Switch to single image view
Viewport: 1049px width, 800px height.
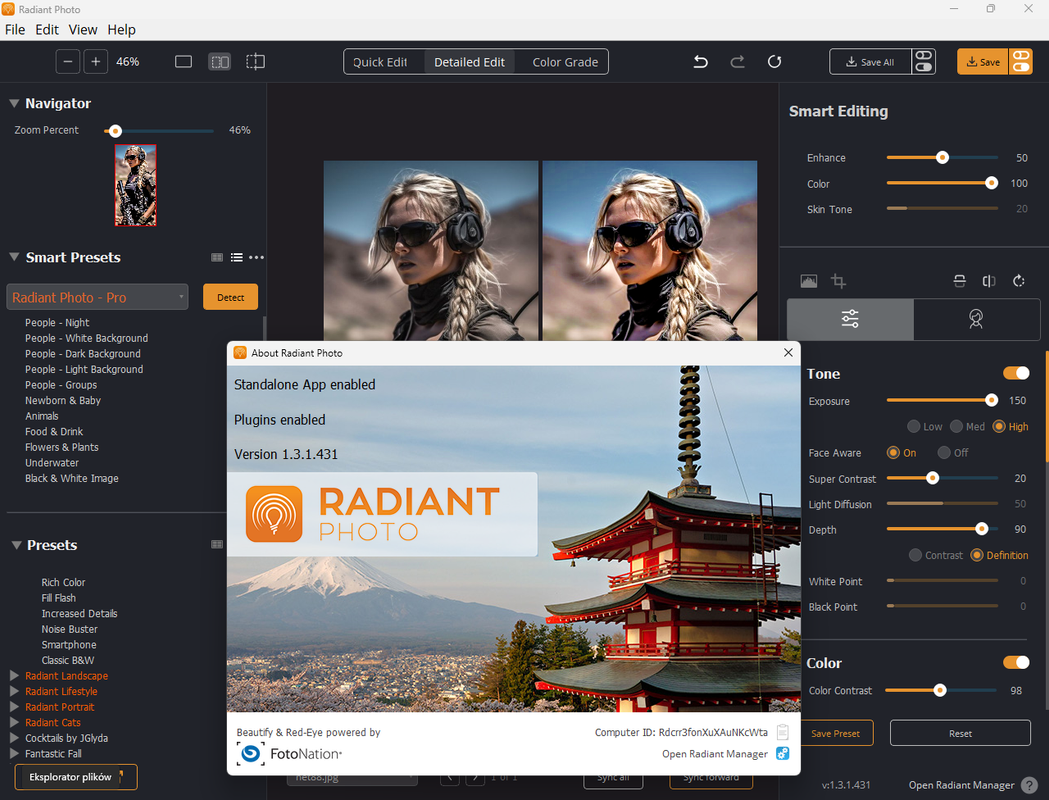(x=183, y=62)
